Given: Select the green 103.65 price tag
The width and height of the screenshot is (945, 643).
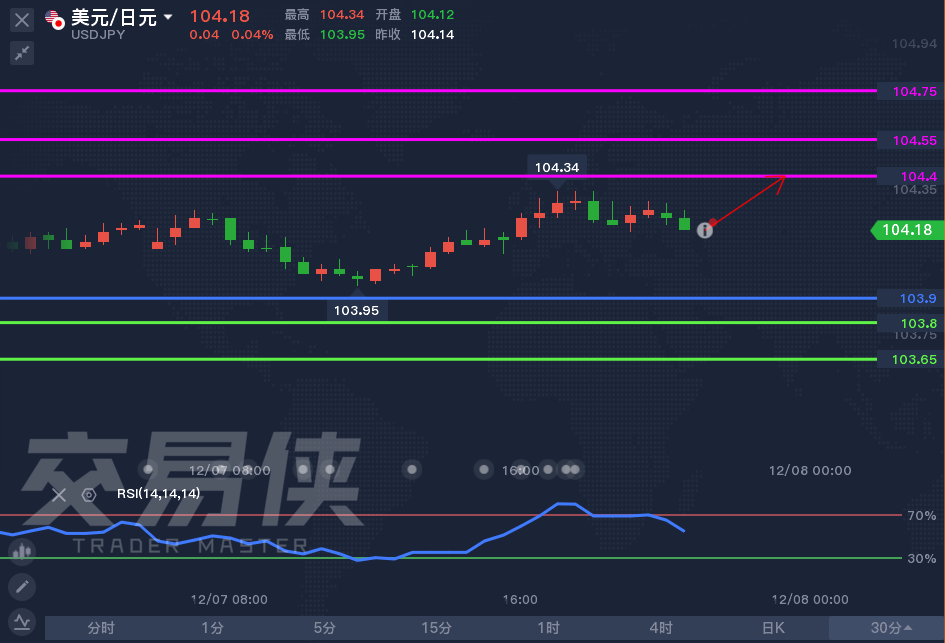Looking at the screenshot, I should (911, 360).
